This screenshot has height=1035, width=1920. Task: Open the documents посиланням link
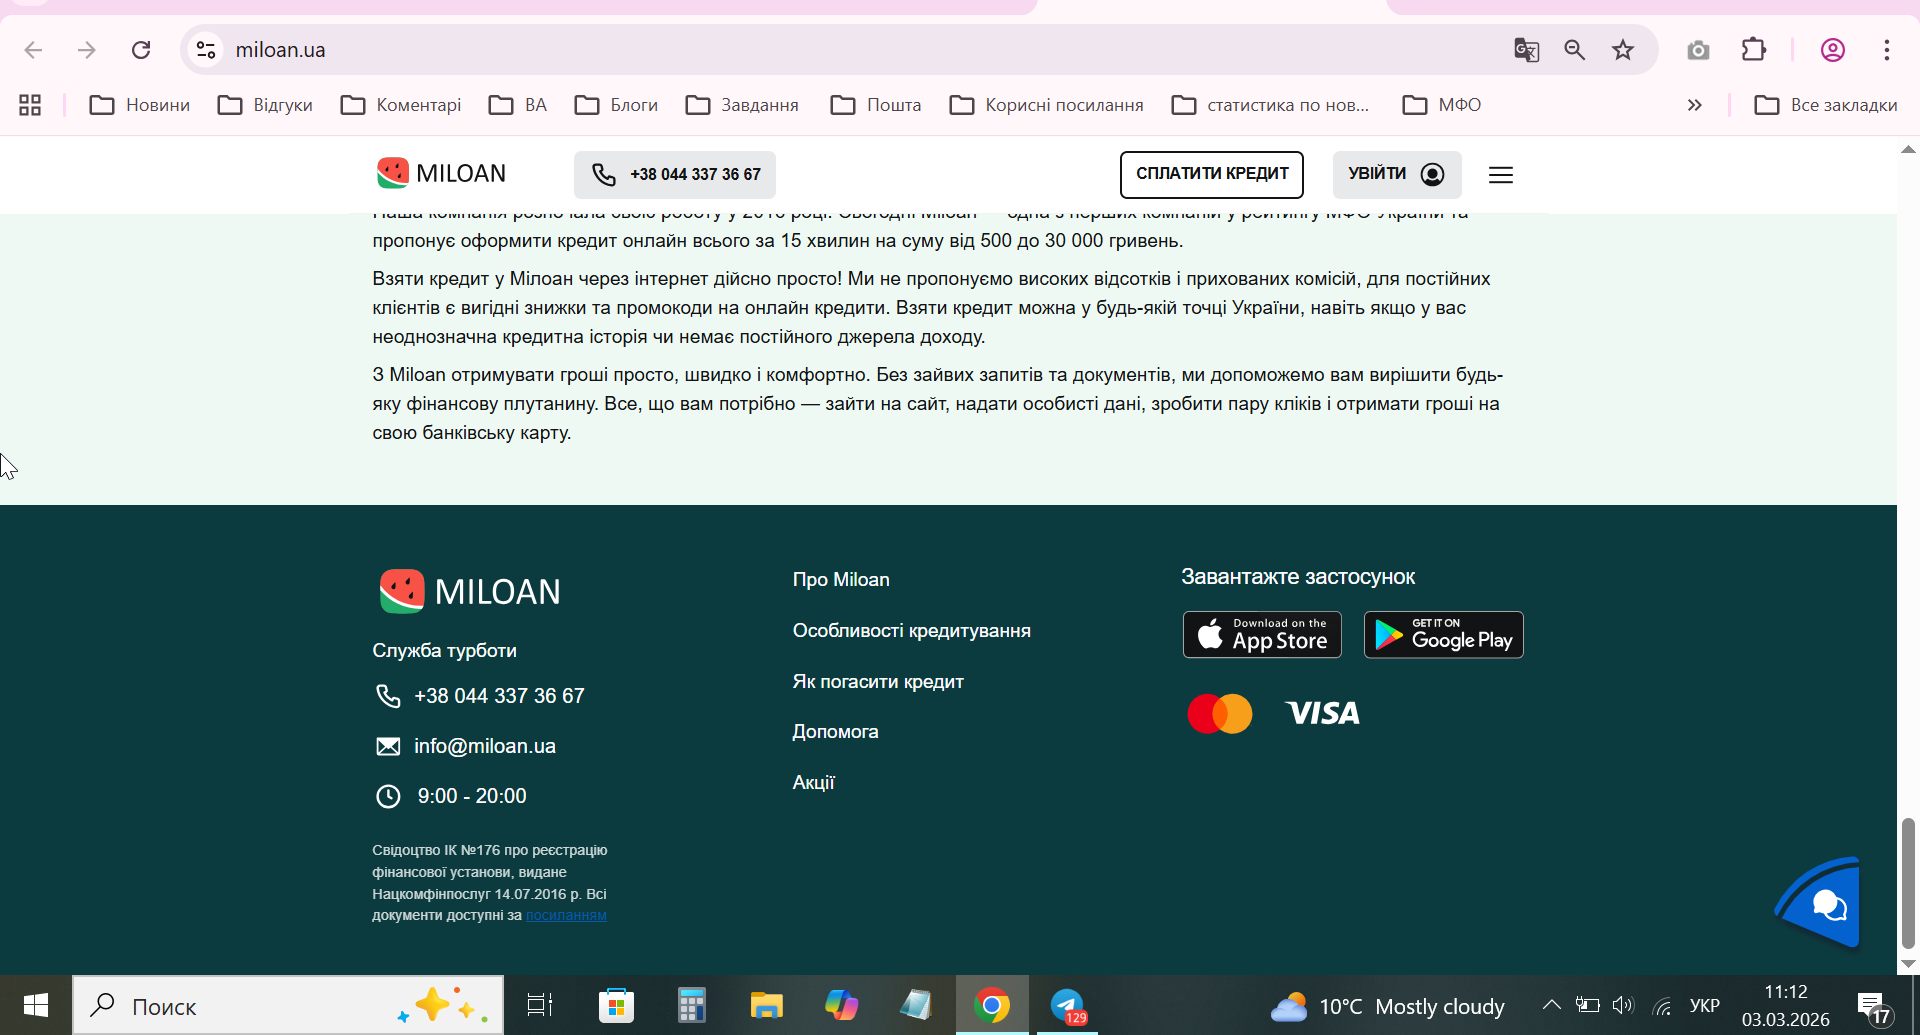566,915
